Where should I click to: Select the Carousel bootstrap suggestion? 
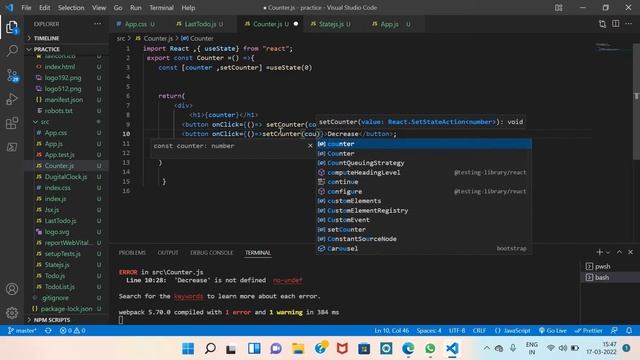[424, 248]
